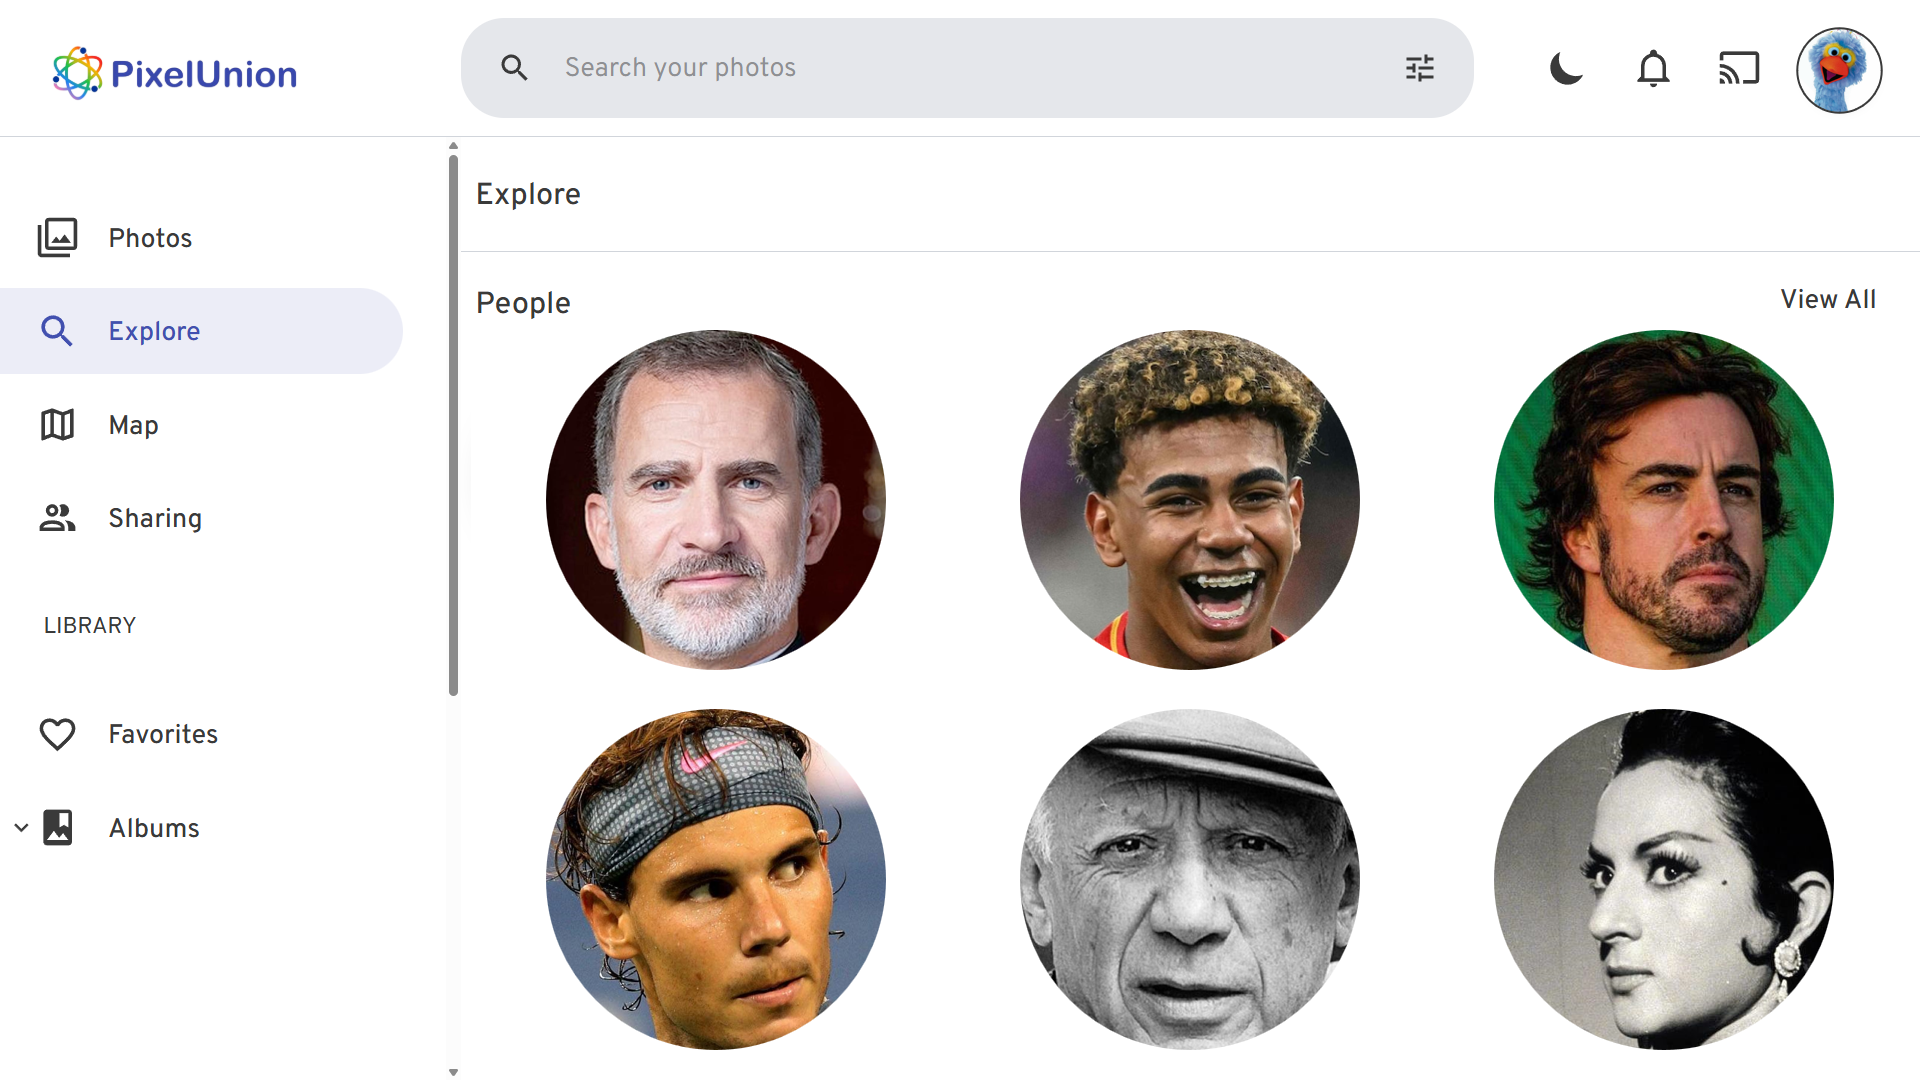
Task: Open search filter options icon
Action: (x=1419, y=68)
